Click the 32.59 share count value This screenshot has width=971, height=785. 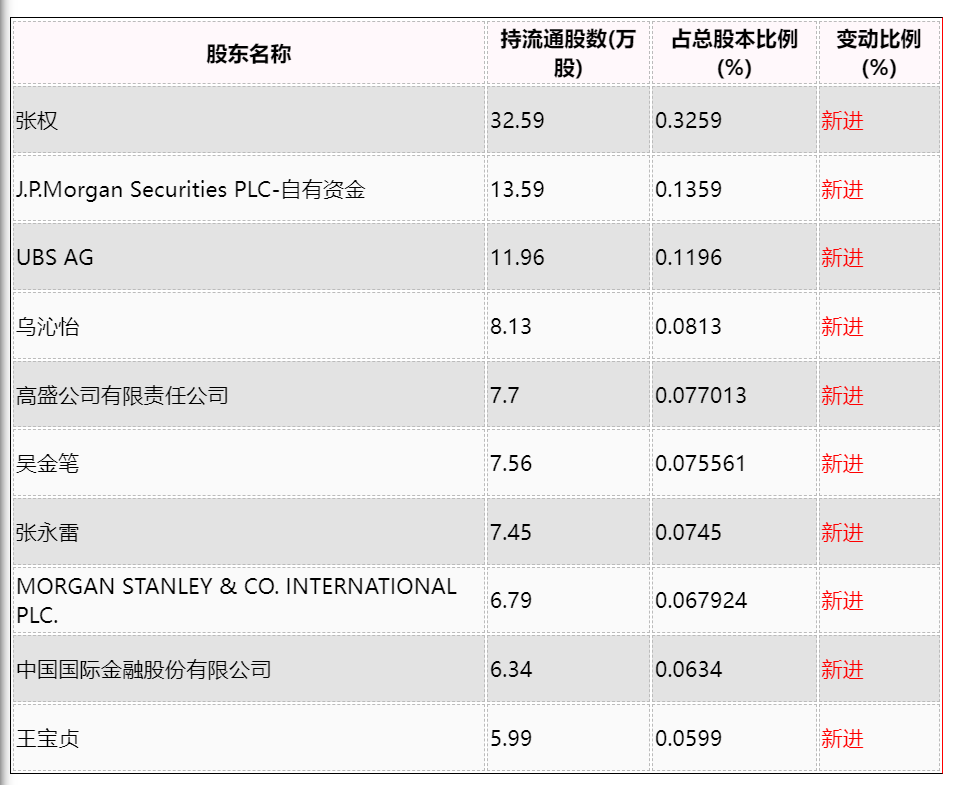517,120
